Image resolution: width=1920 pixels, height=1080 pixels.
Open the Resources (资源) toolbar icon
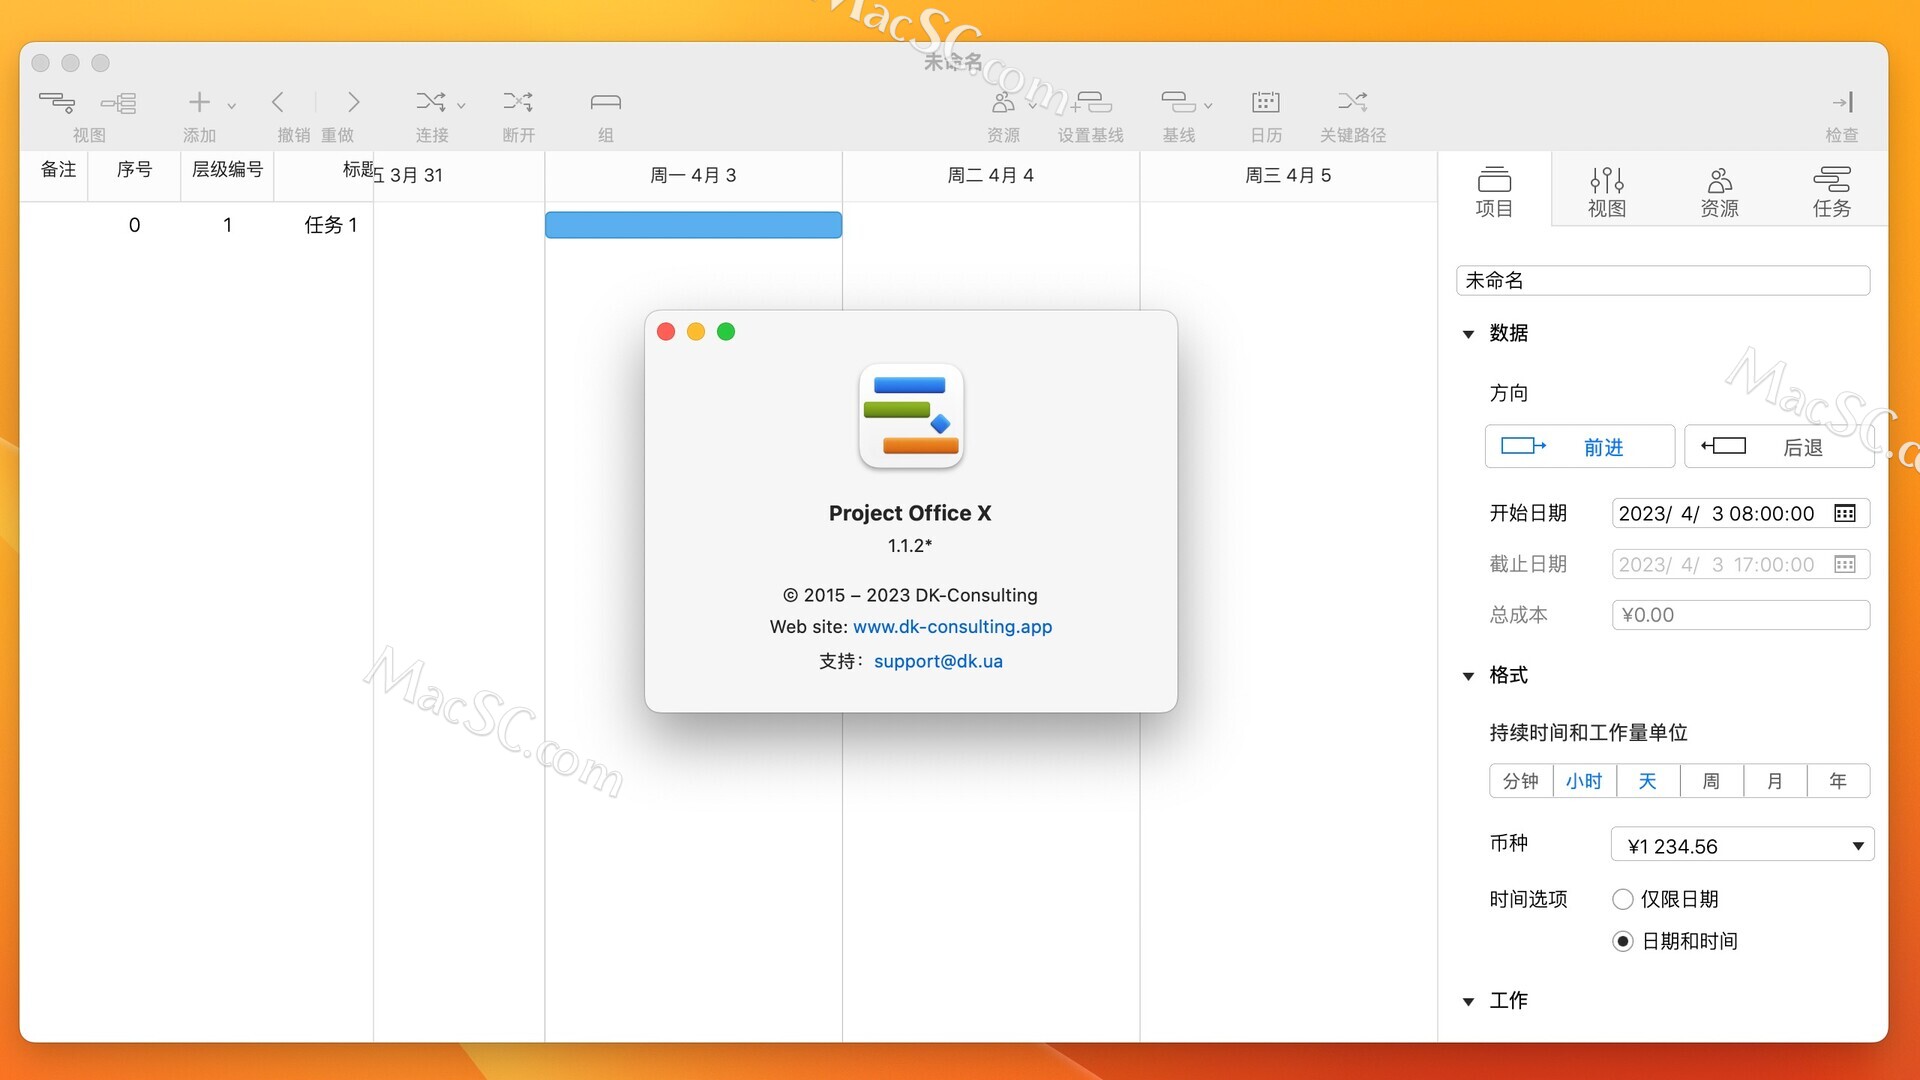1003,102
